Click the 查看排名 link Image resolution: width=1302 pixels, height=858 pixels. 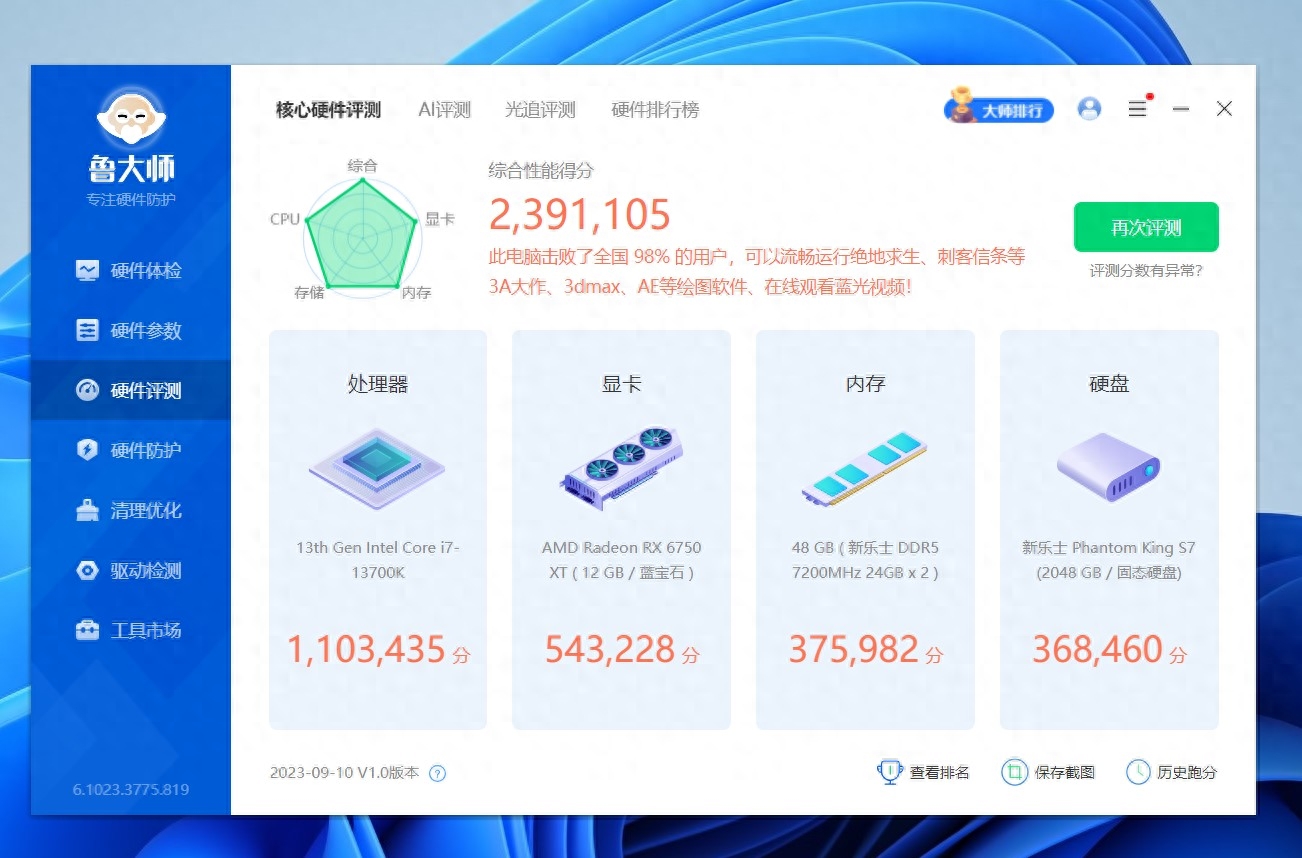(x=923, y=772)
